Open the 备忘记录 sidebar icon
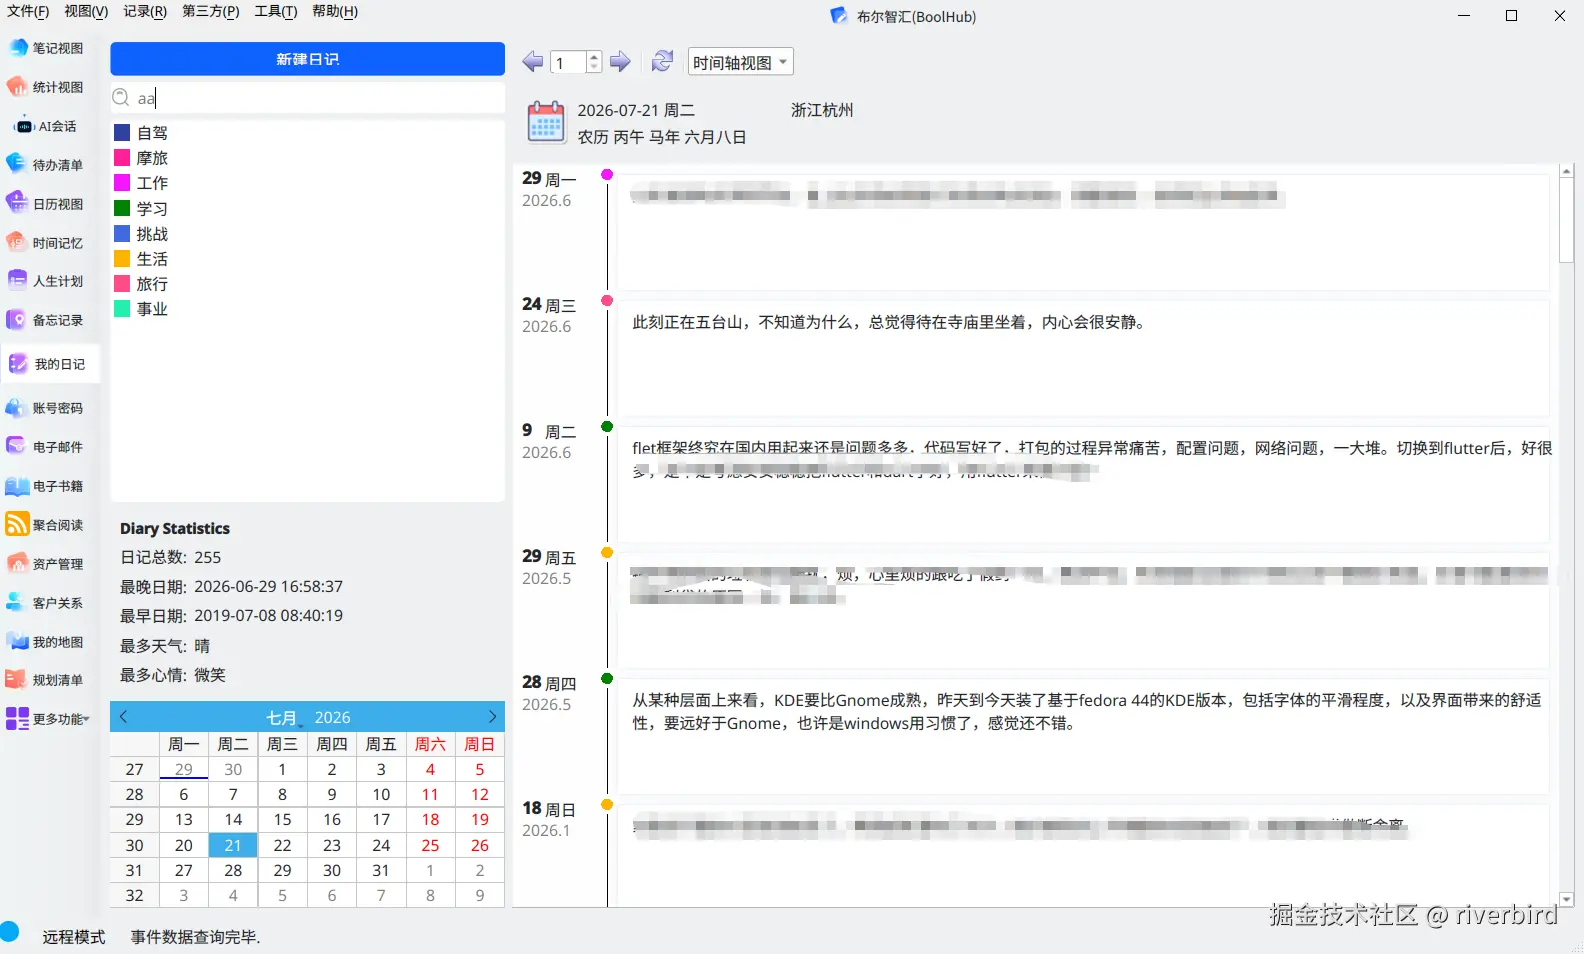Image resolution: width=1584 pixels, height=954 pixels. tap(18, 320)
